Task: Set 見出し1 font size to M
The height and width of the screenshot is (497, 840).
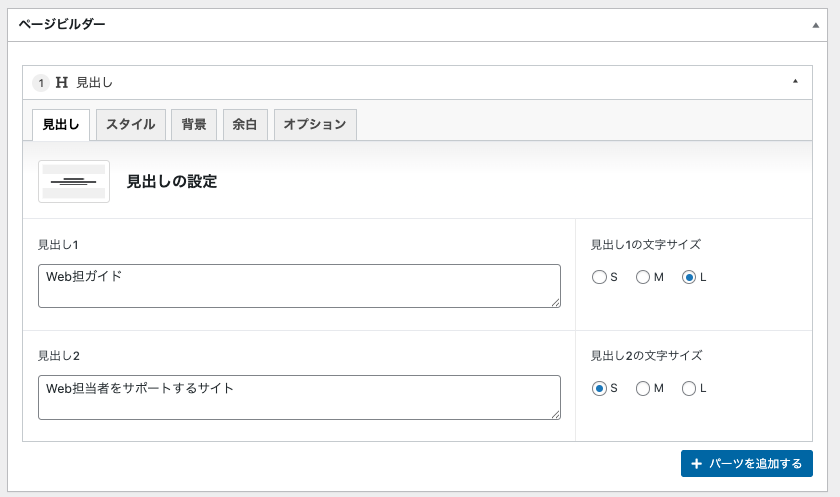Action: 643,277
